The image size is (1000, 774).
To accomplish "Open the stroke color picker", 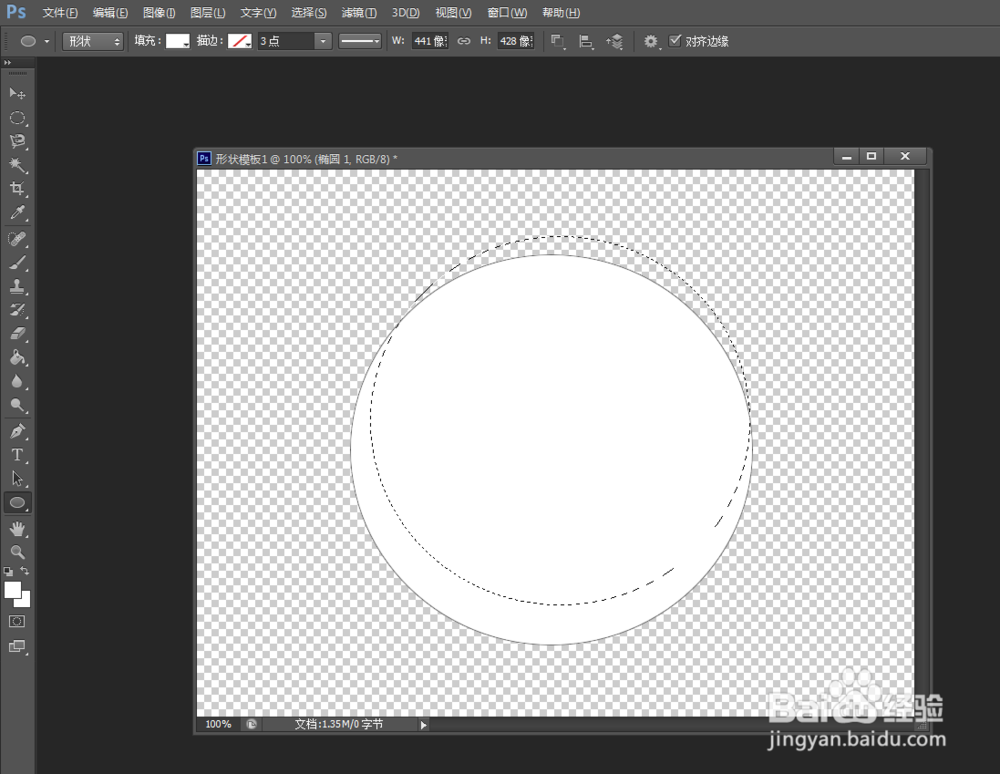I will (240, 41).
